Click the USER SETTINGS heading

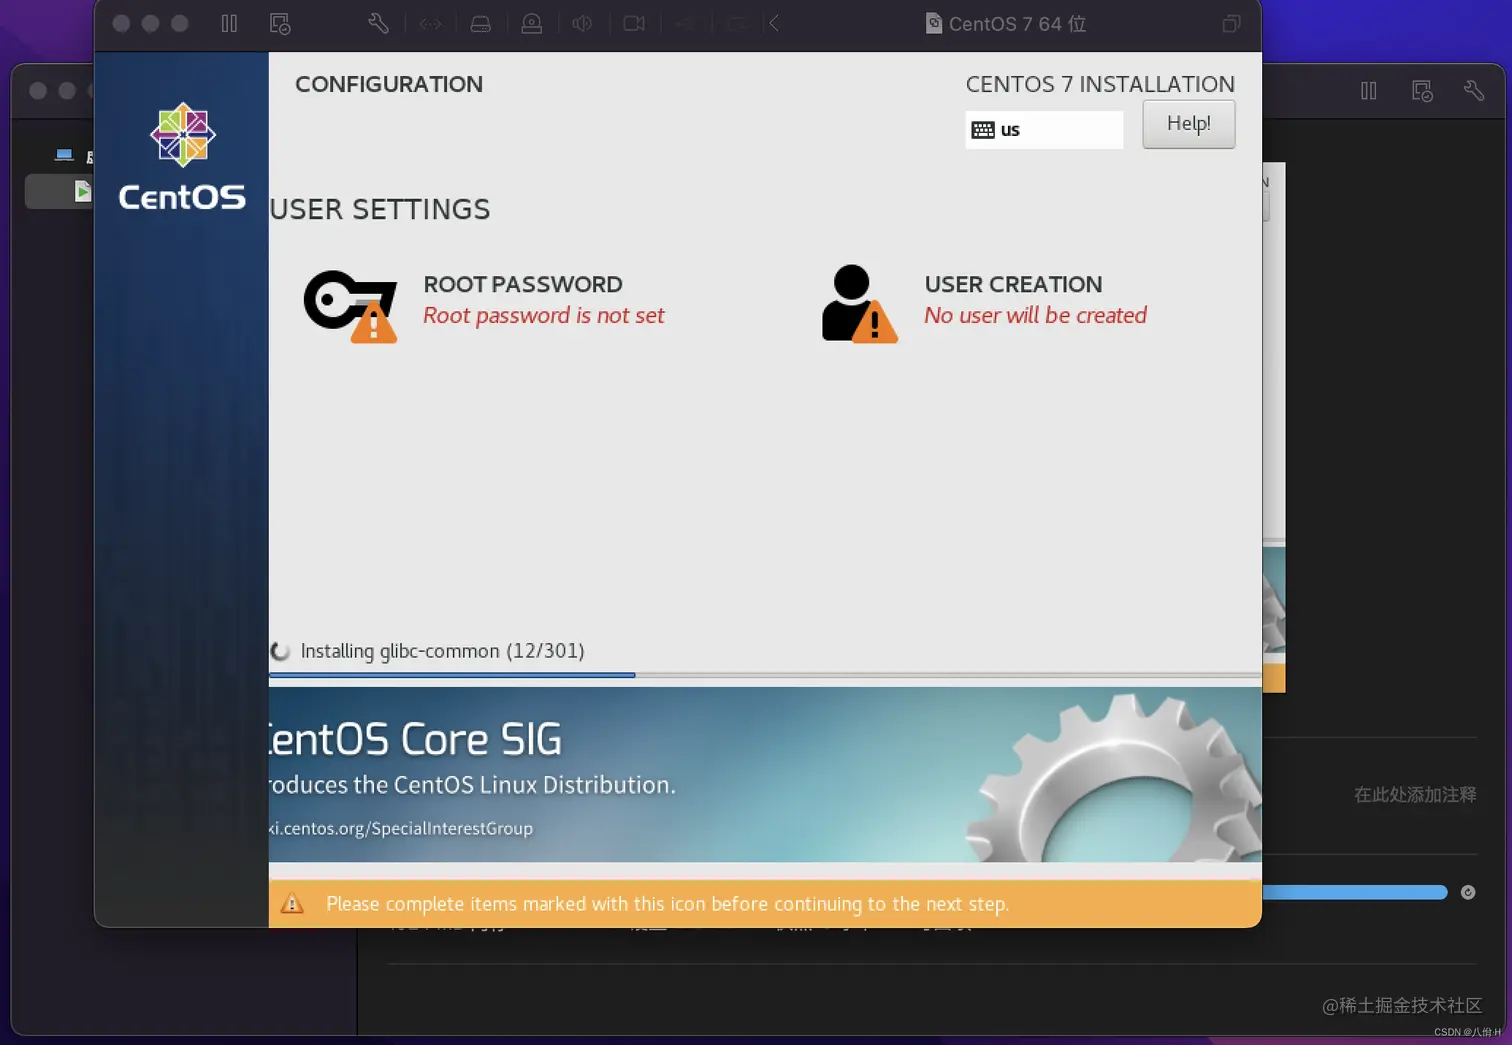tap(380, 209)
